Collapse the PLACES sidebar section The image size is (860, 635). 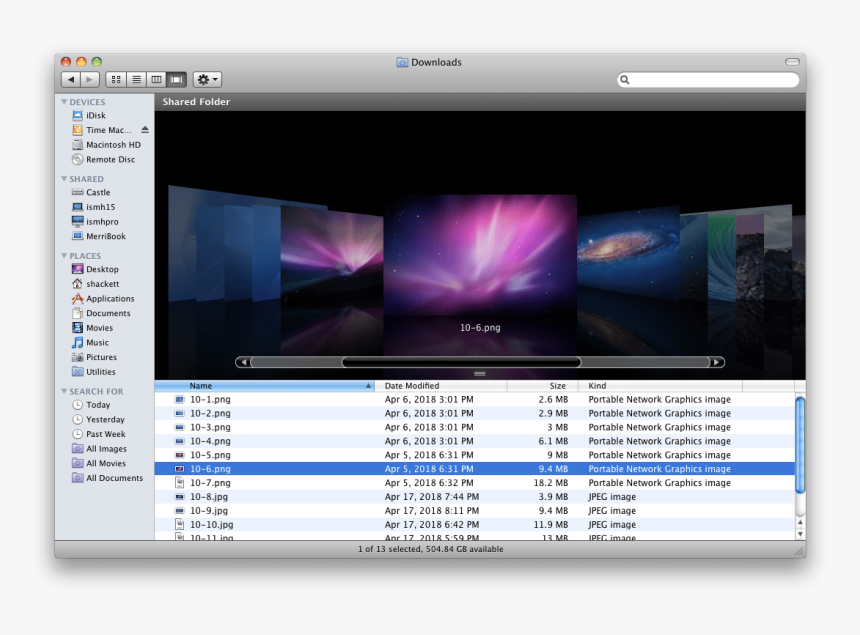pos(64,256)
